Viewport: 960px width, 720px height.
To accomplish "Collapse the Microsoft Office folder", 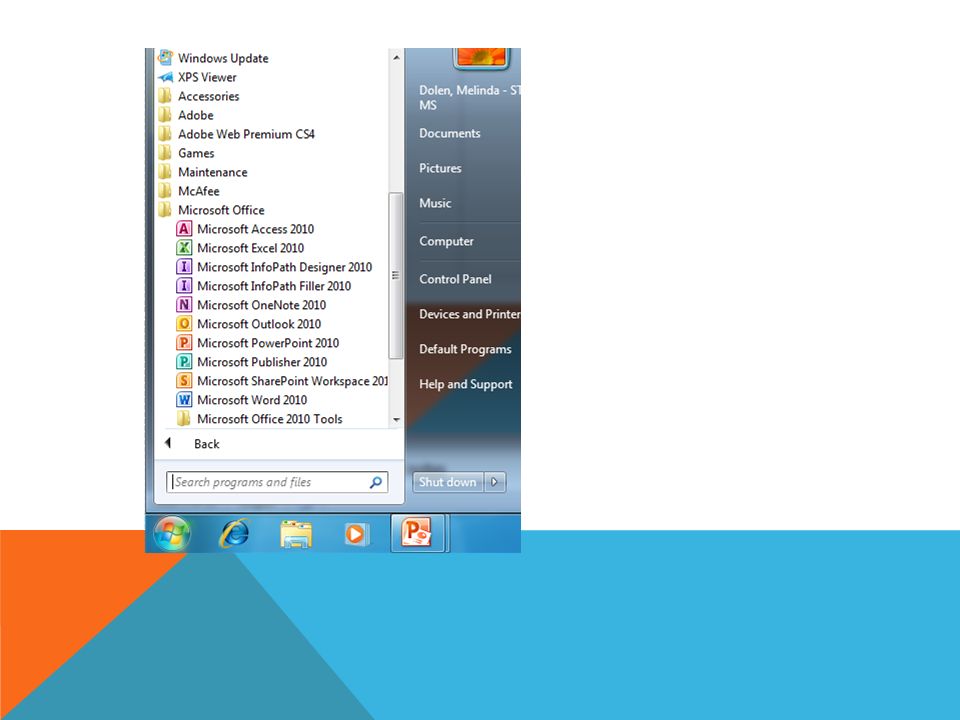I will pos(211,210).
